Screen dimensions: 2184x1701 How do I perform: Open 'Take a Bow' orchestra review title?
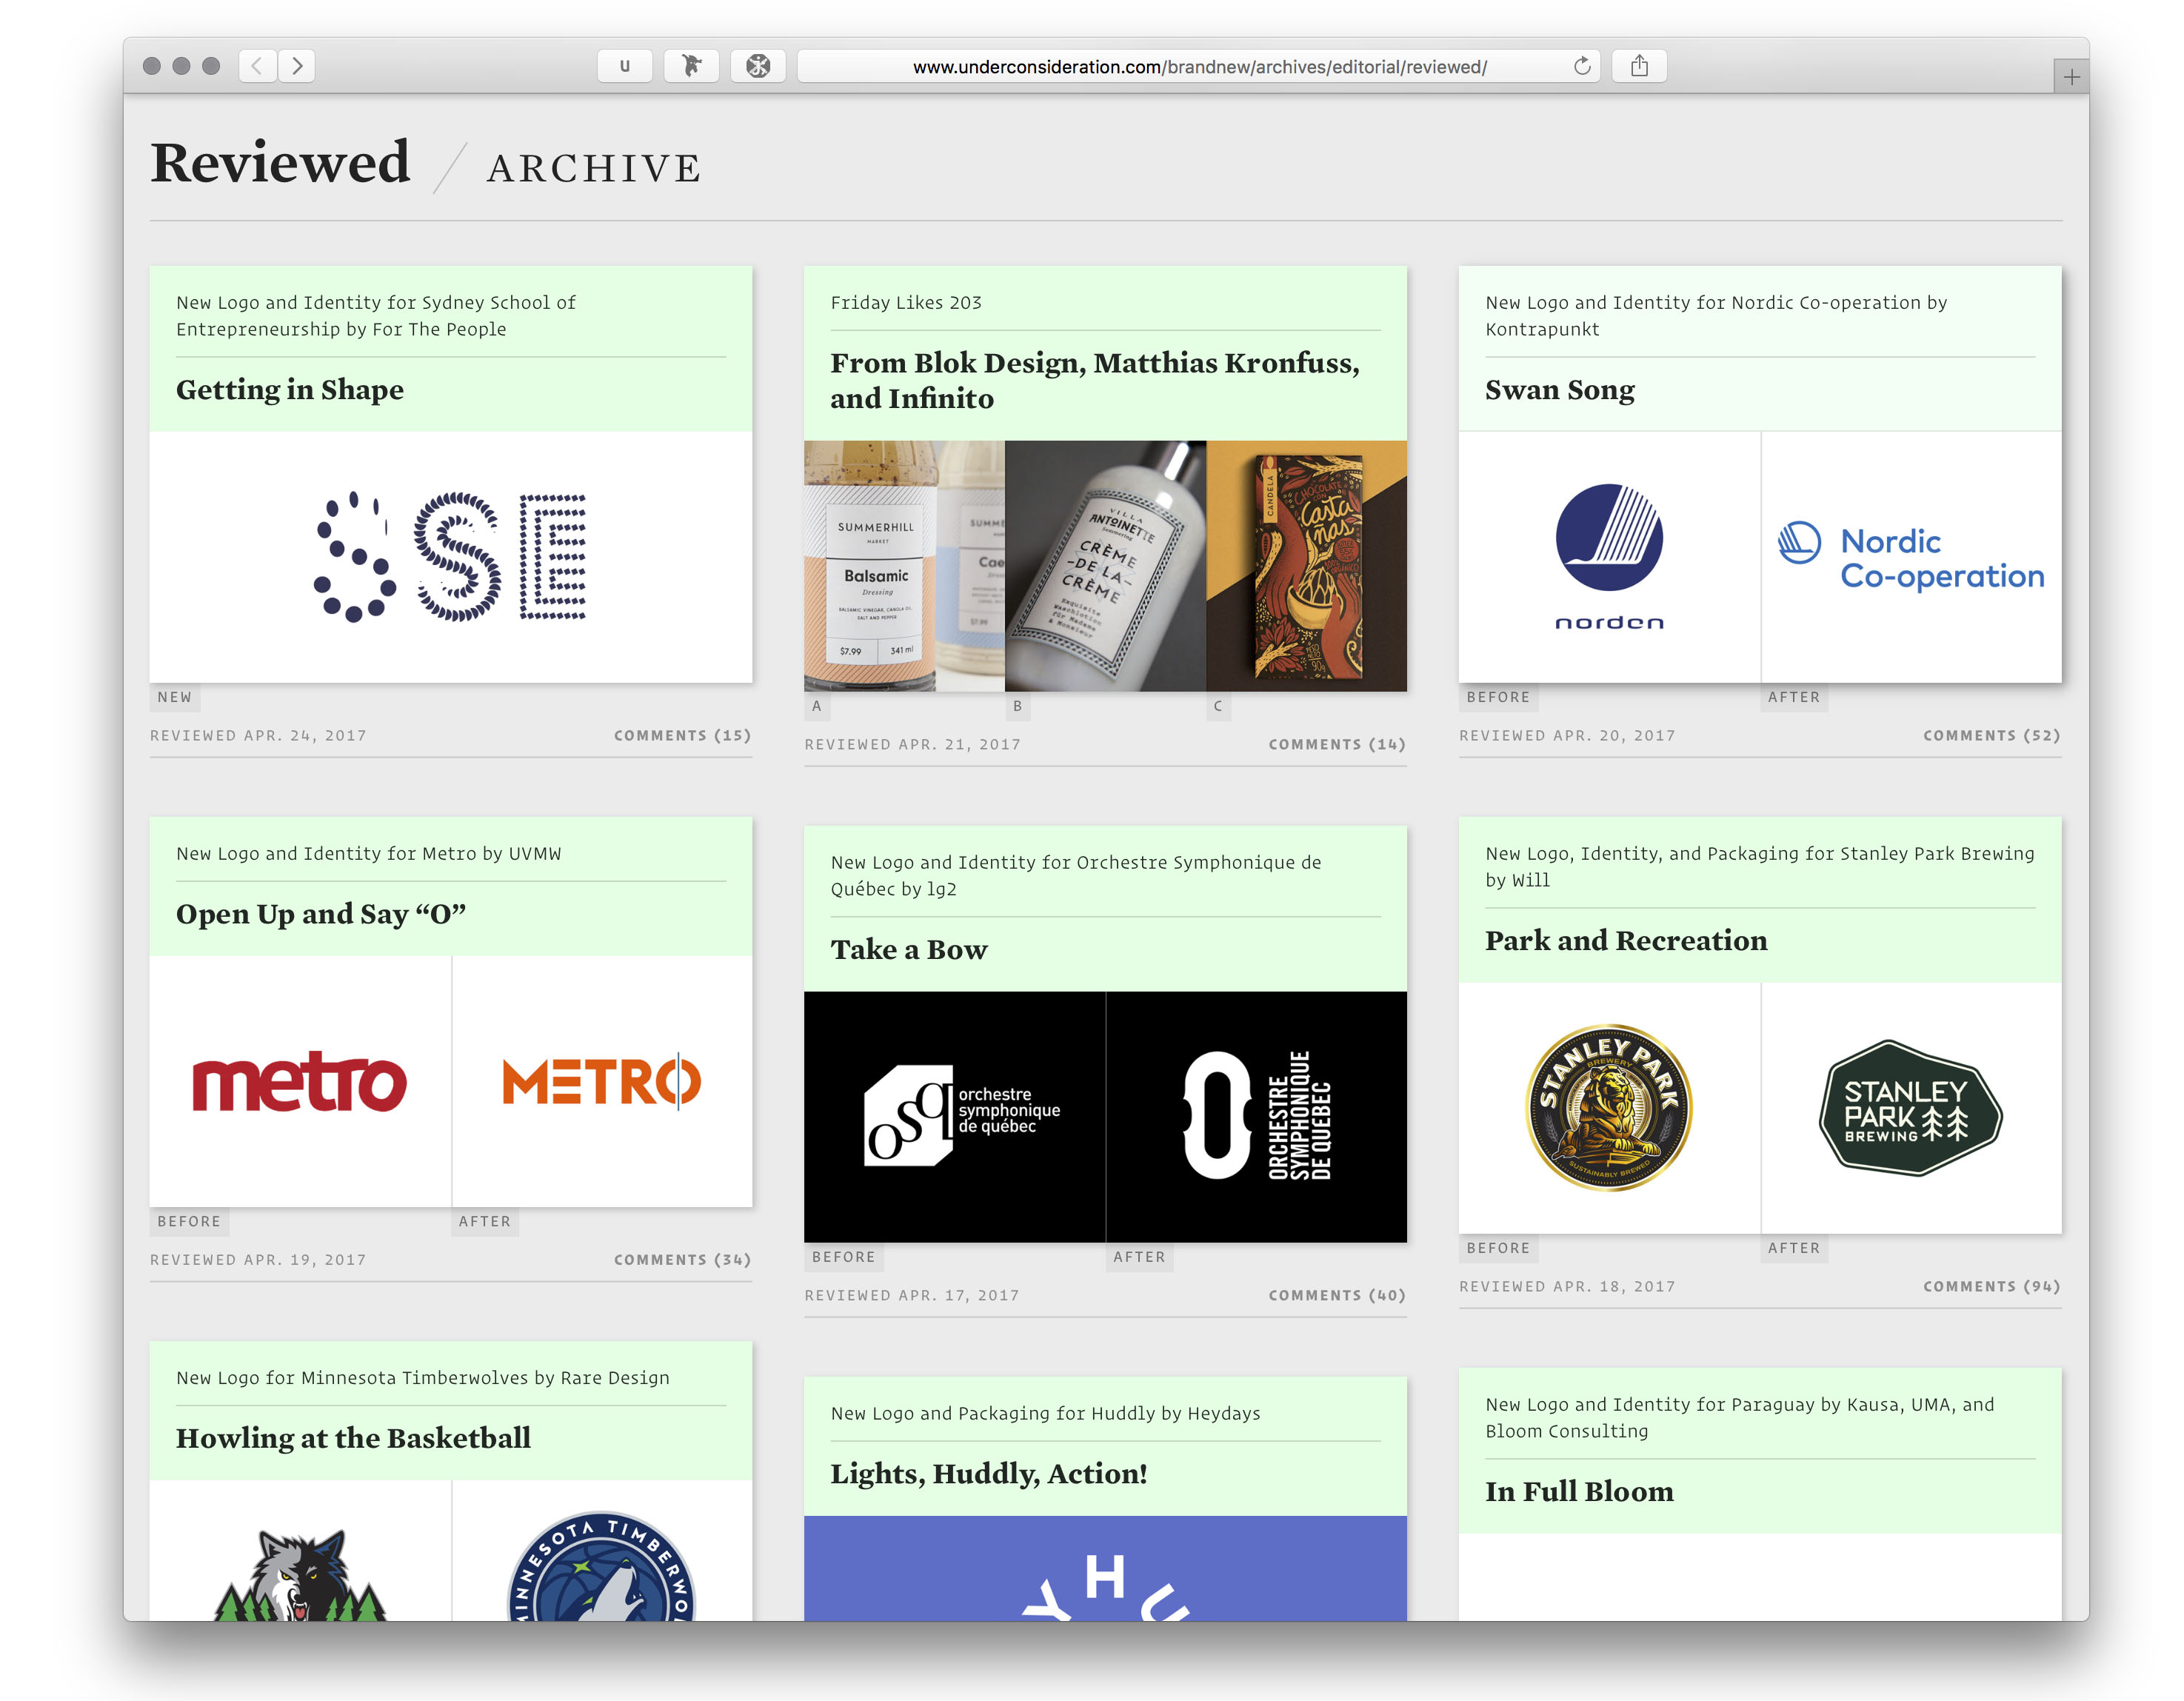(x=908, y=950)
